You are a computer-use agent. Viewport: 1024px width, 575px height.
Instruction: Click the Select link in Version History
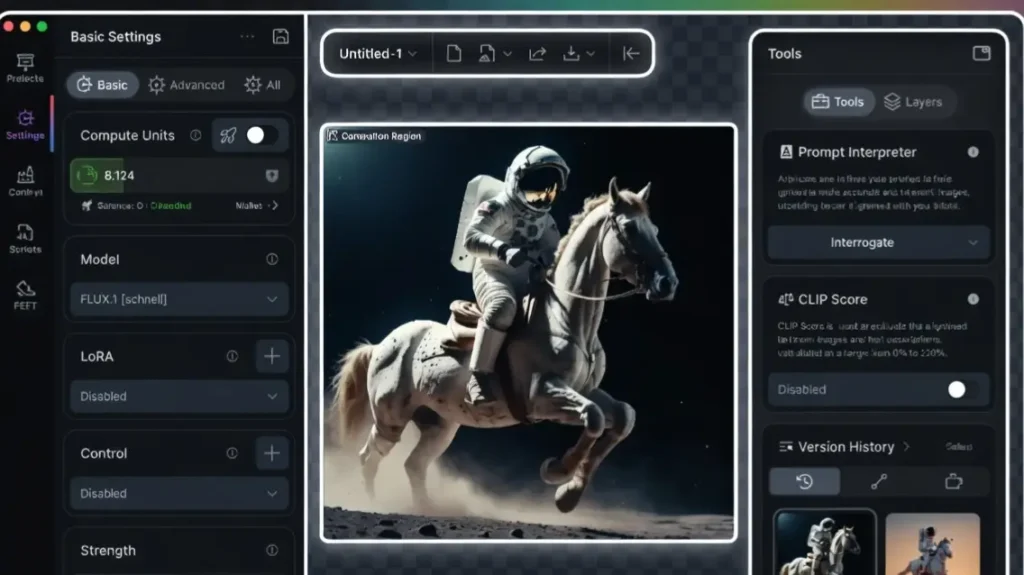point(958,447)
